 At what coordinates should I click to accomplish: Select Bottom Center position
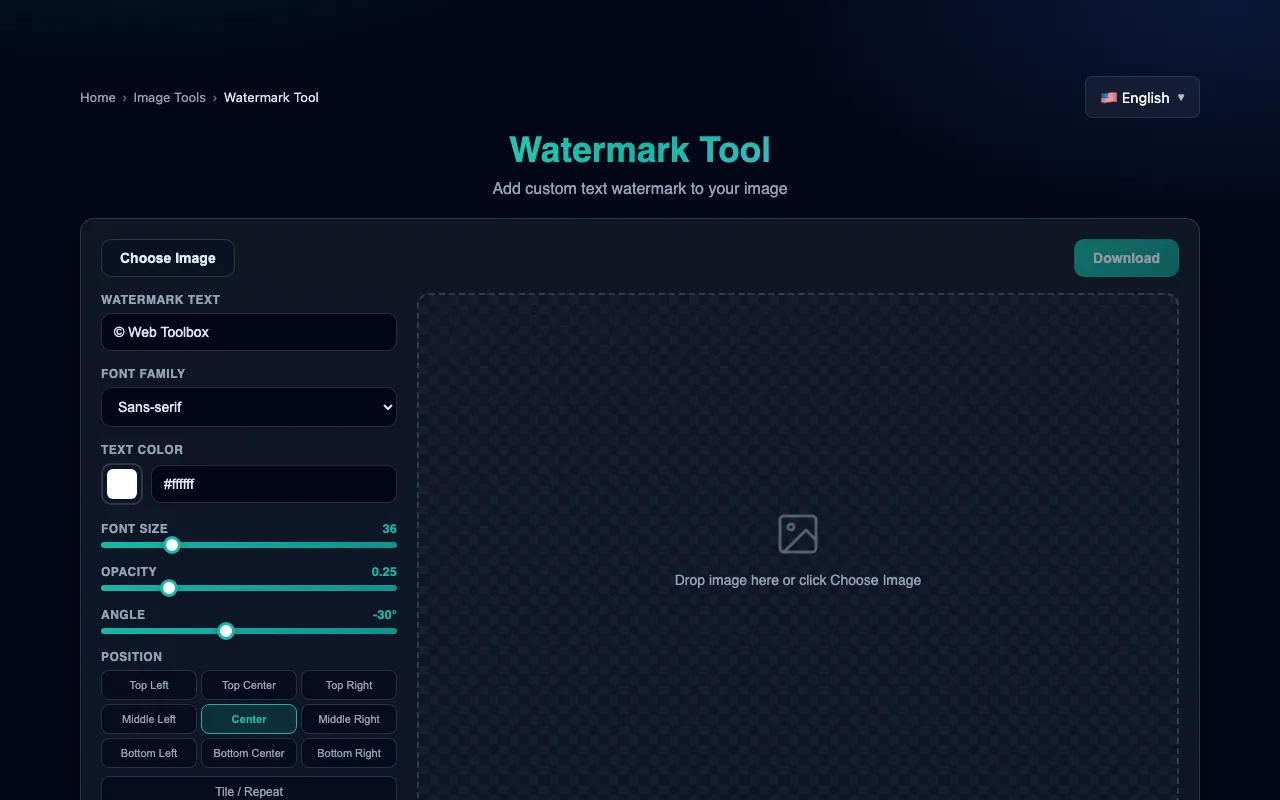(x=249, y=753)
